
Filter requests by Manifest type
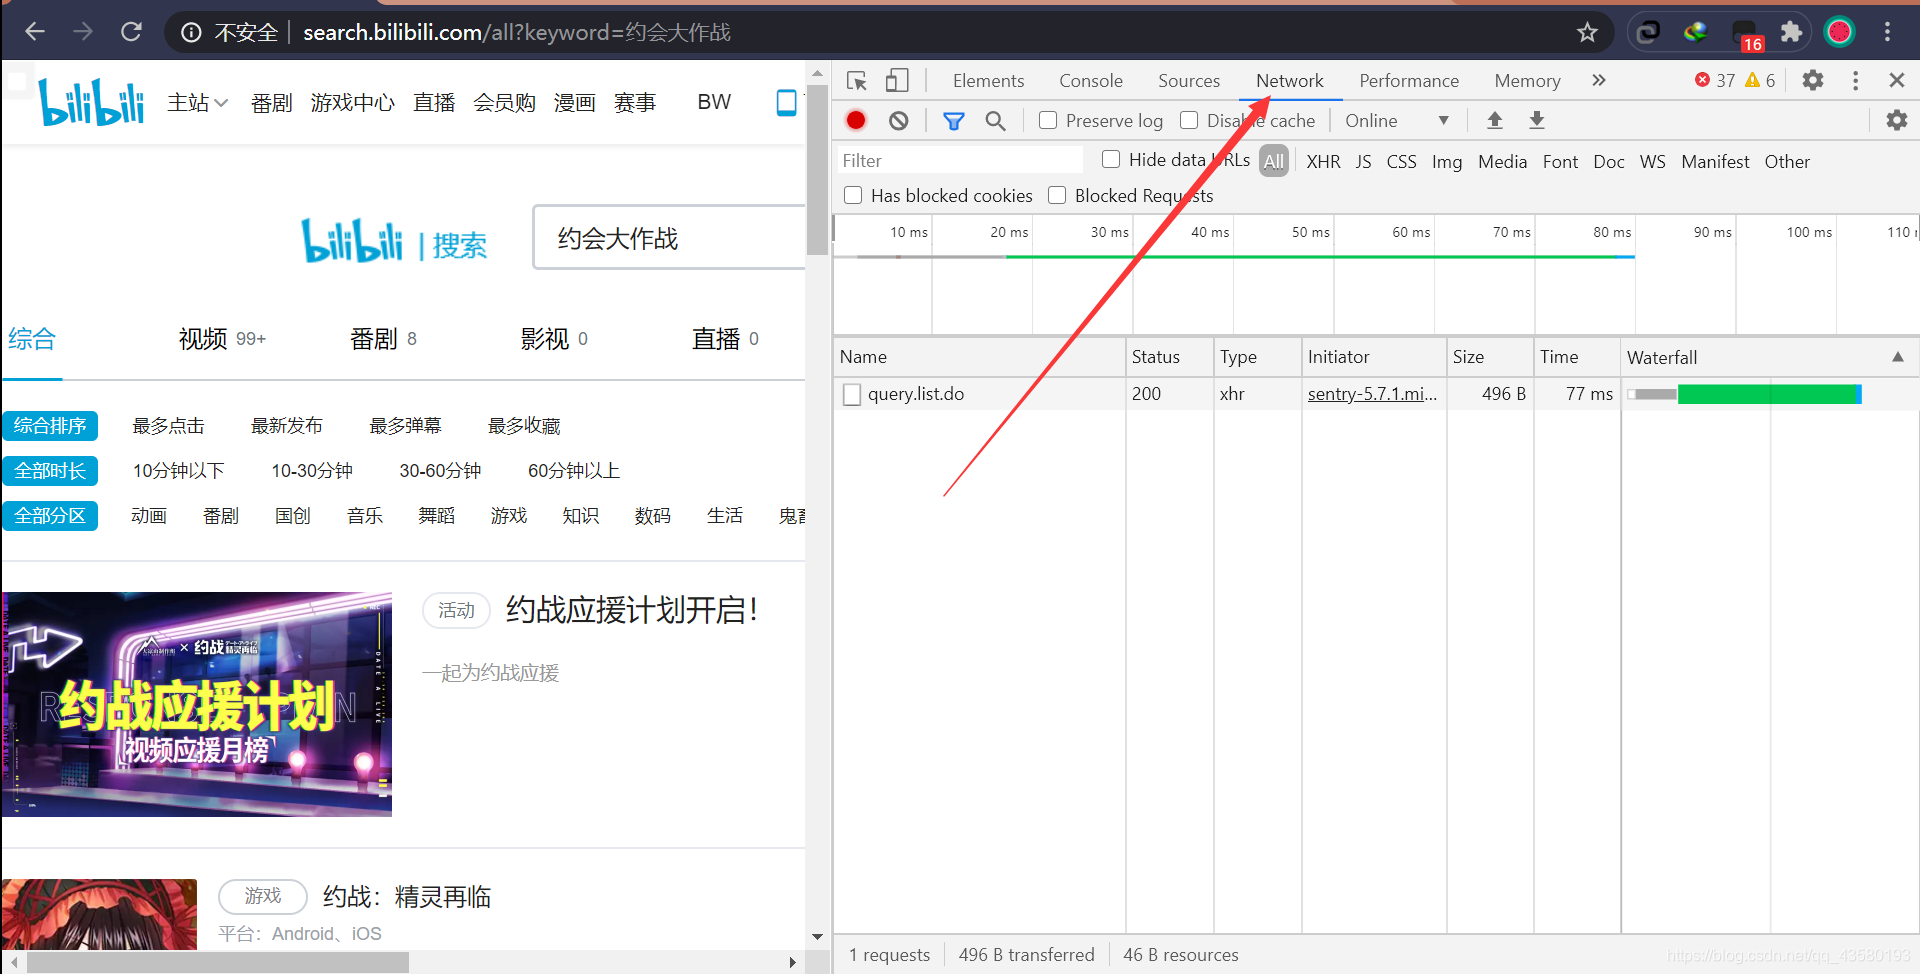[1715, 162]
